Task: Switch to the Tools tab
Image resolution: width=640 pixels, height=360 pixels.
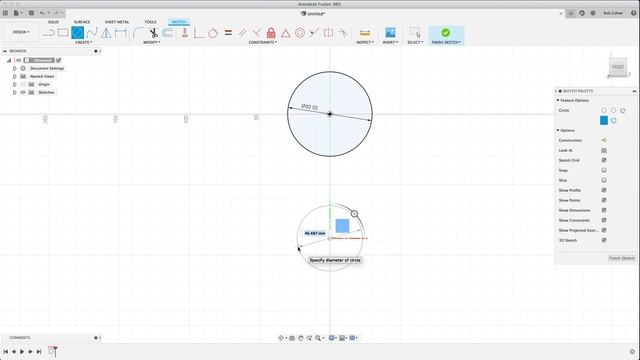Action: (150, 22)
